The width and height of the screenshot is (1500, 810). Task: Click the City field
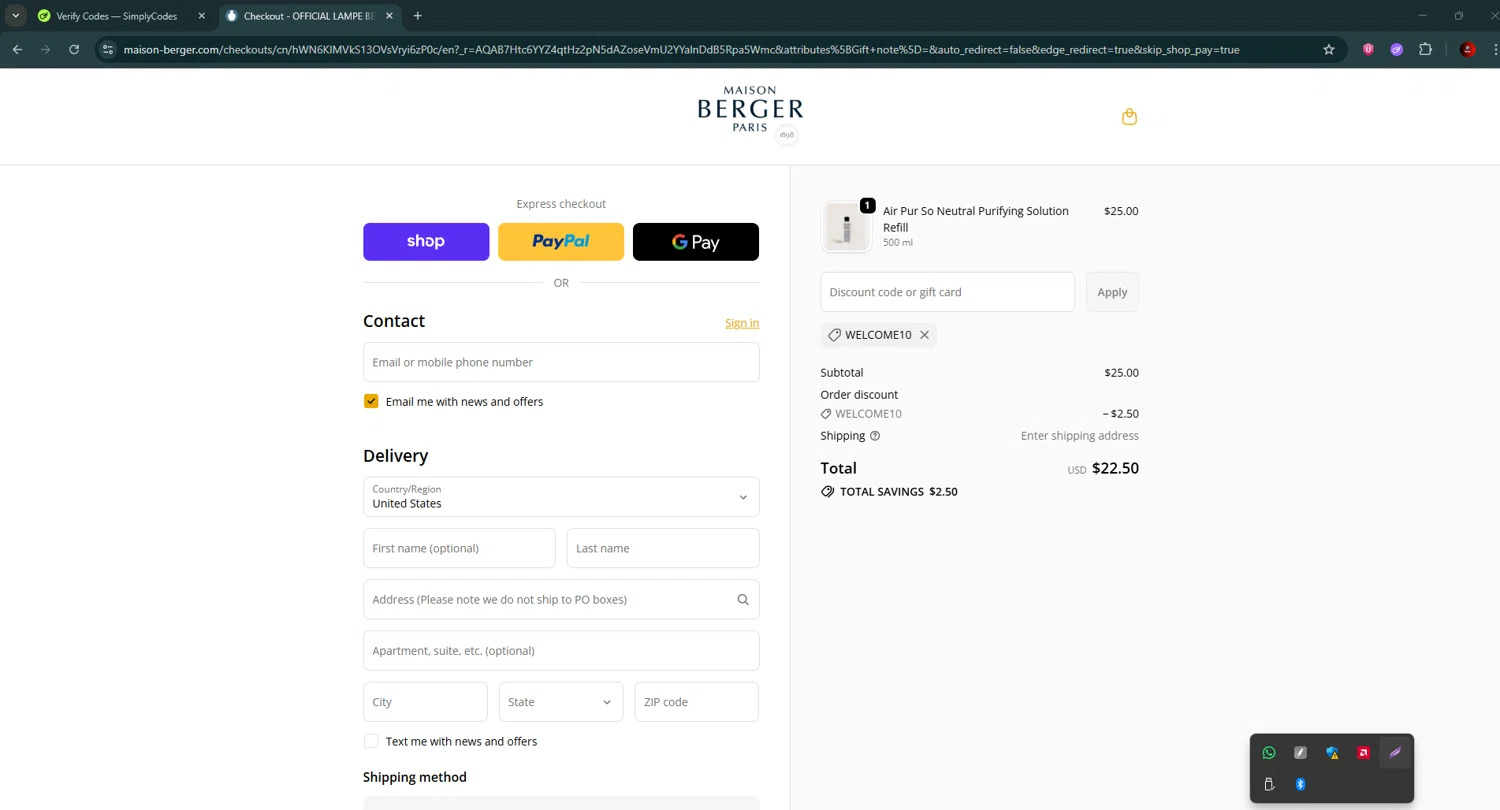click(x=425, y=702)
